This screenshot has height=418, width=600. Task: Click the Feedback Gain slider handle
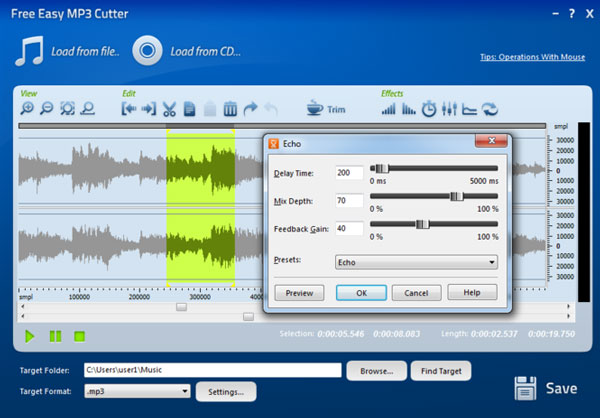[x=422, y=224]
